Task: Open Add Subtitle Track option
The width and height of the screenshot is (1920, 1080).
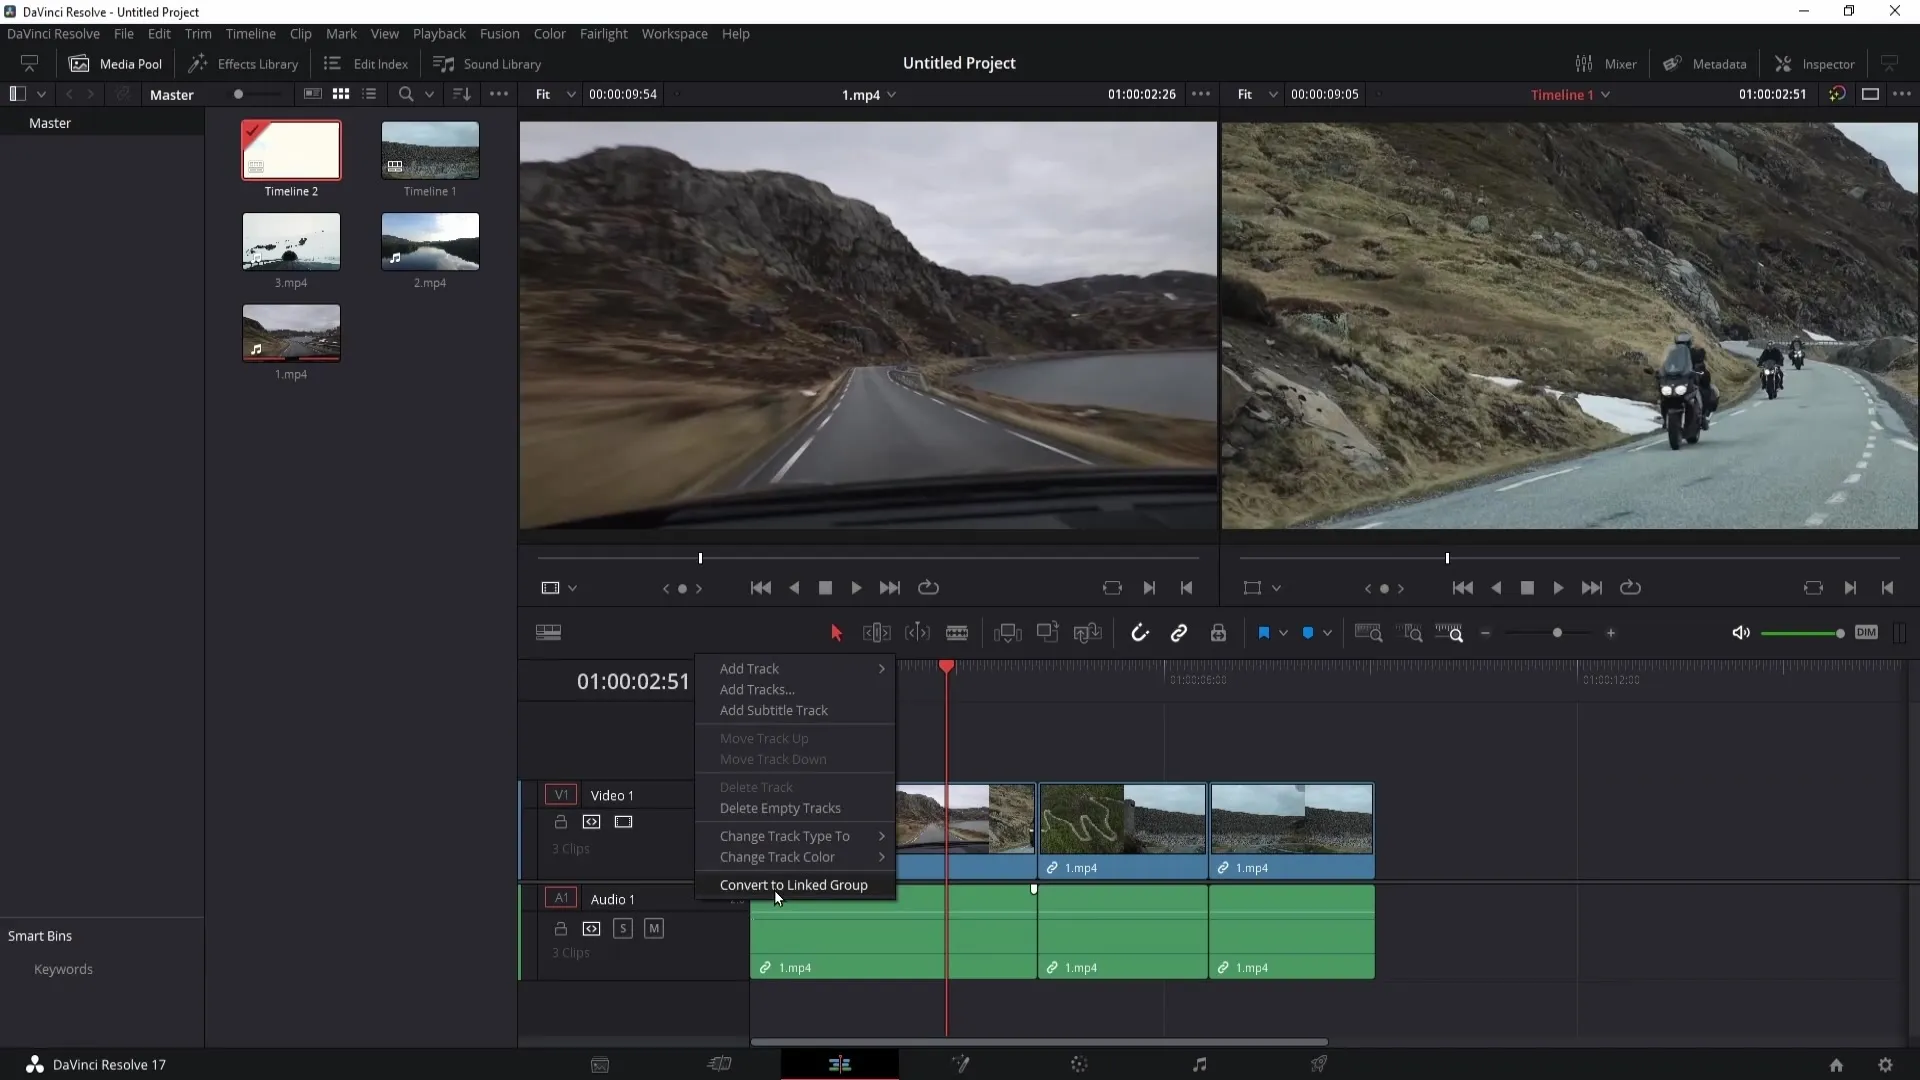Action: click(x=774, y=709)
